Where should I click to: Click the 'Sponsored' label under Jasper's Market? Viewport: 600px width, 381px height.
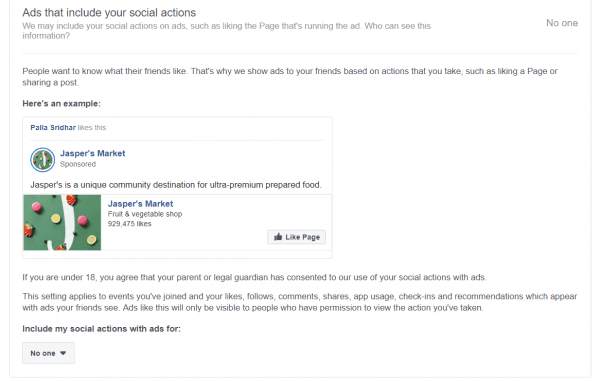tap(78, 164)
